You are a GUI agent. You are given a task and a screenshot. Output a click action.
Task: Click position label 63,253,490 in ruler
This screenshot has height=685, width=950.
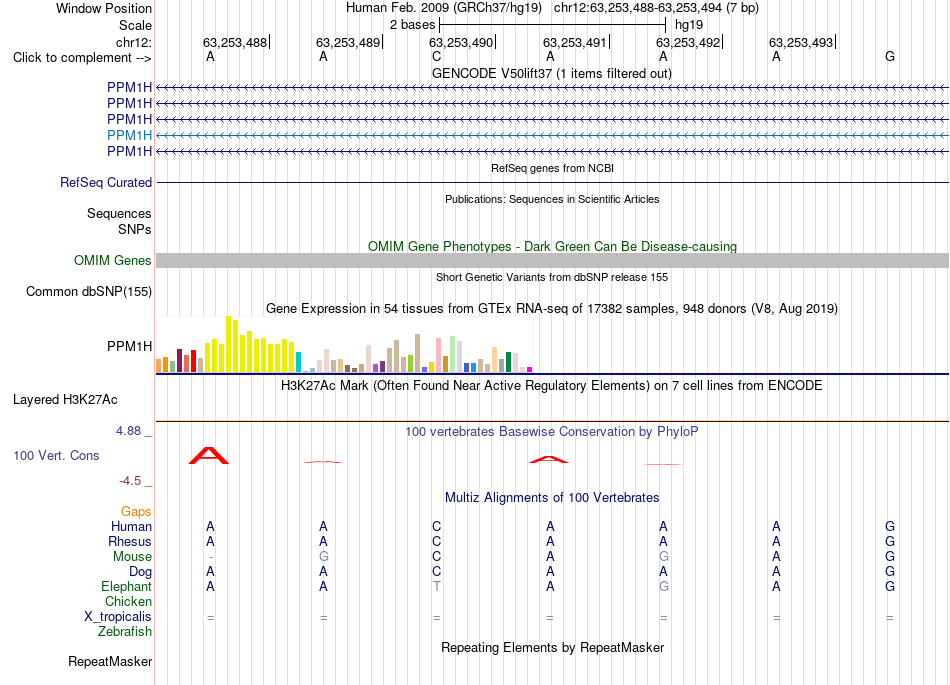pos(461,42)
